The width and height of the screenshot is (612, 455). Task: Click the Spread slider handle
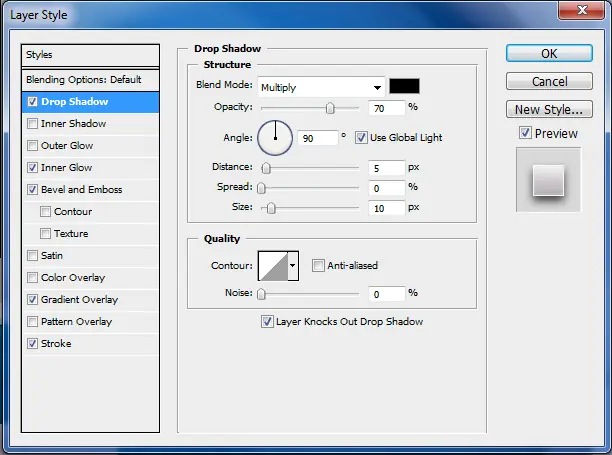point(261,188)
